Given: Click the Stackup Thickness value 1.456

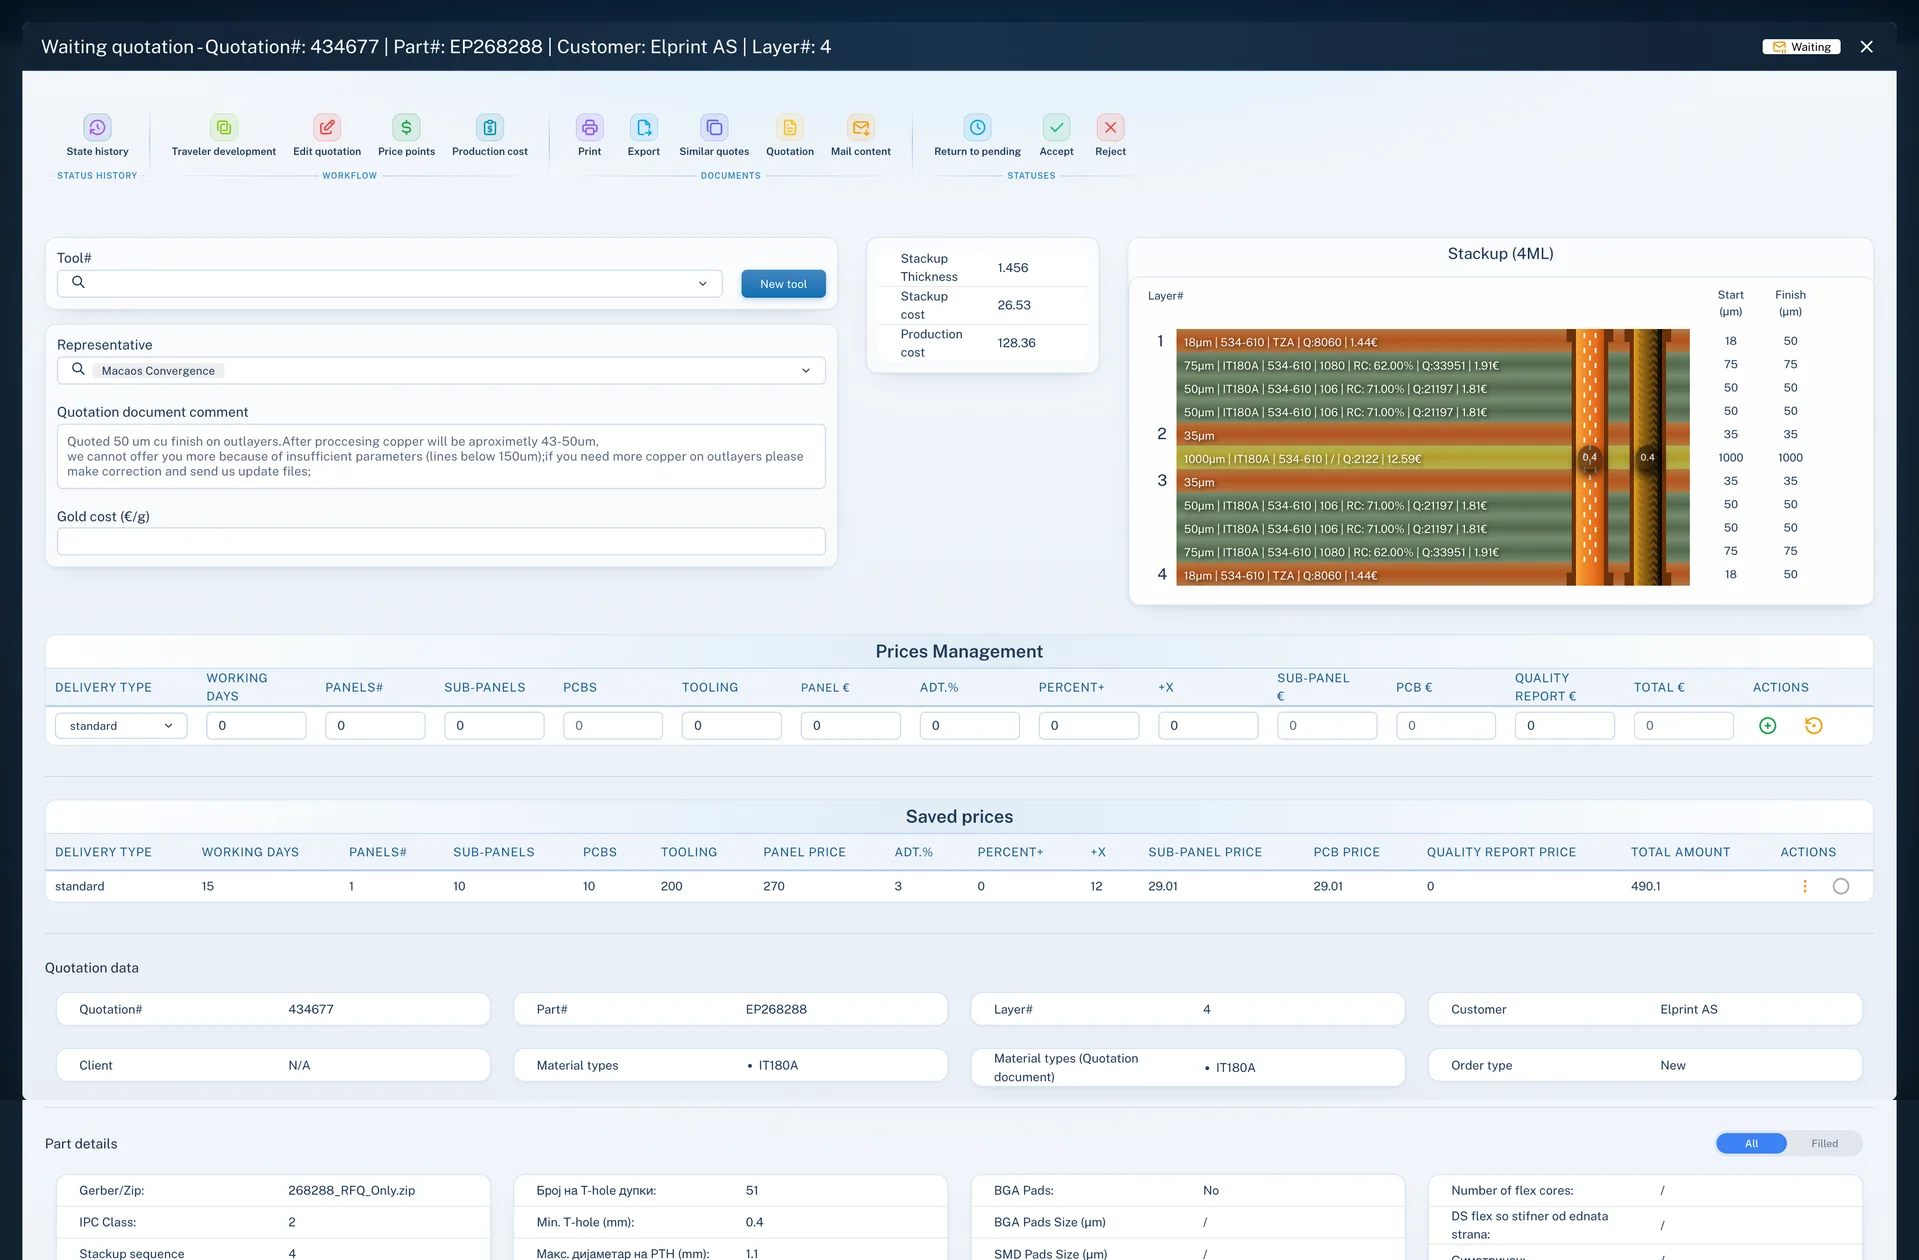Looking at the screenshot, I should tap(1013, 268).
